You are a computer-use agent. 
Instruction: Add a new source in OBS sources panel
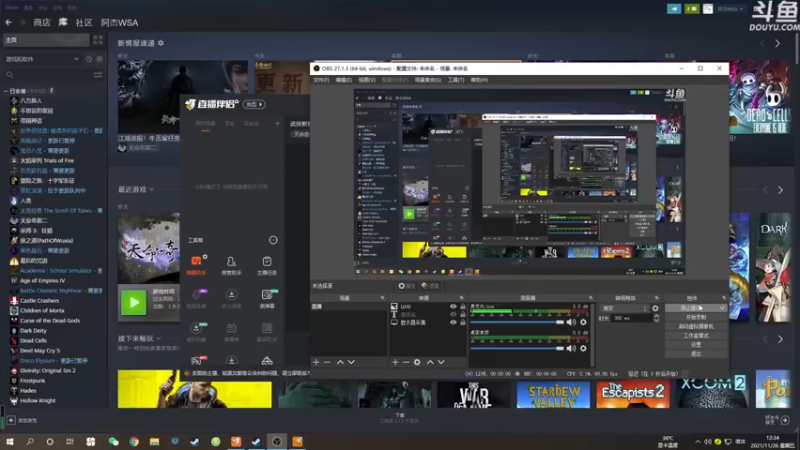coord(395,362)
